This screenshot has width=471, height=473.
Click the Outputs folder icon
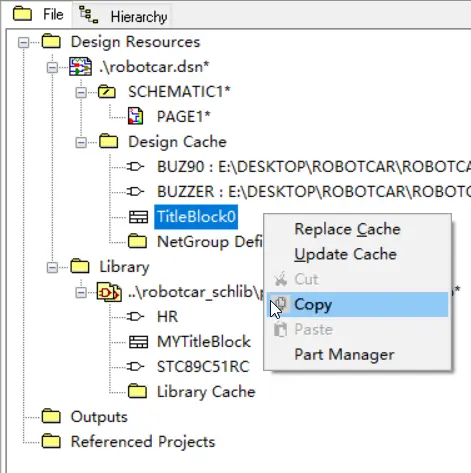coord(51,416)
